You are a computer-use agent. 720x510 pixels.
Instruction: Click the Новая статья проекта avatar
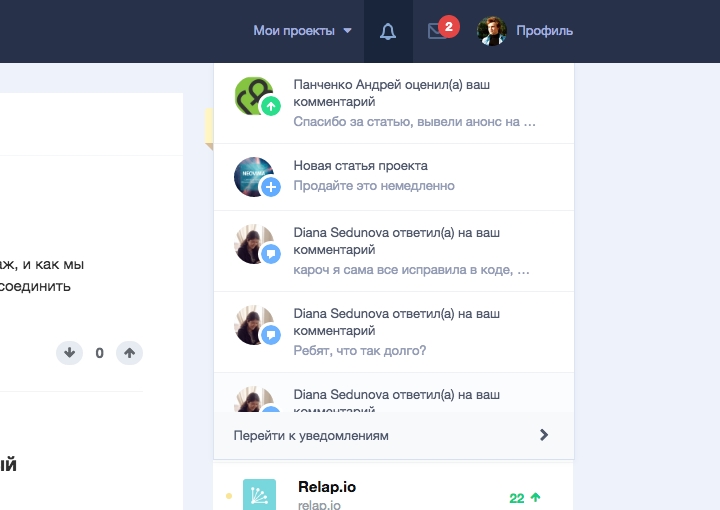(x=254, y=176)
